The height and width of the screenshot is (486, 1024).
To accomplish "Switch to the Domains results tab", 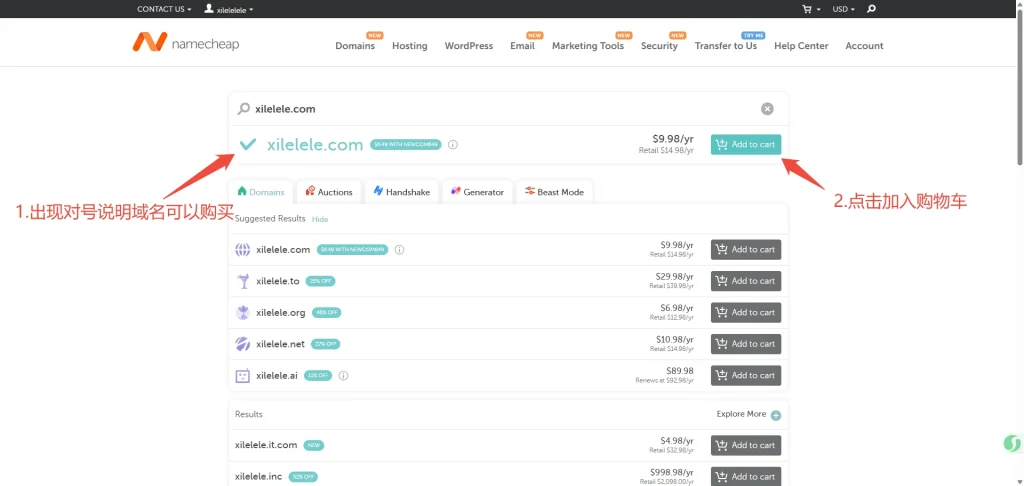I will (x=261, y=192).
